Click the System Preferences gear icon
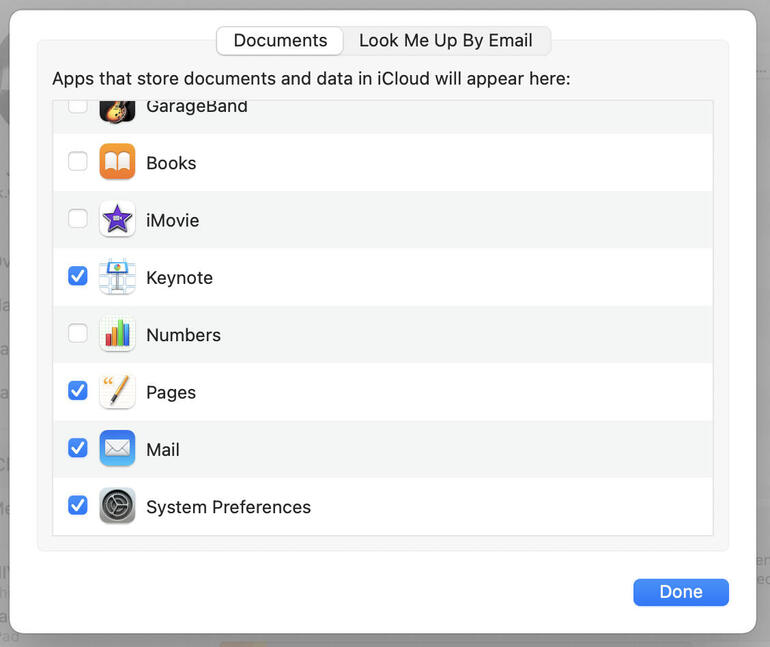This screenshot has width=770, height=647. tap(117, 506)
